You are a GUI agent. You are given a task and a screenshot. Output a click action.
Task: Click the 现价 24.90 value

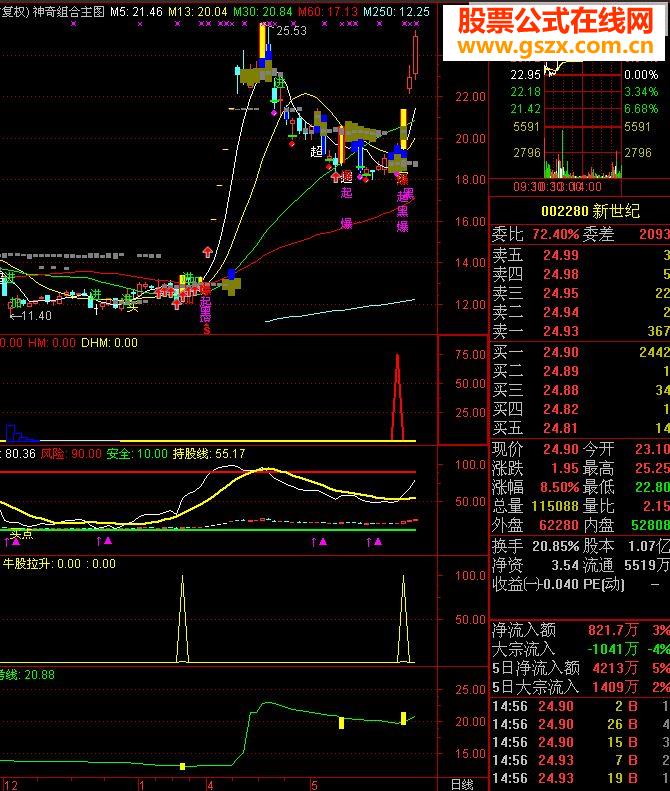tap(561, 449)
